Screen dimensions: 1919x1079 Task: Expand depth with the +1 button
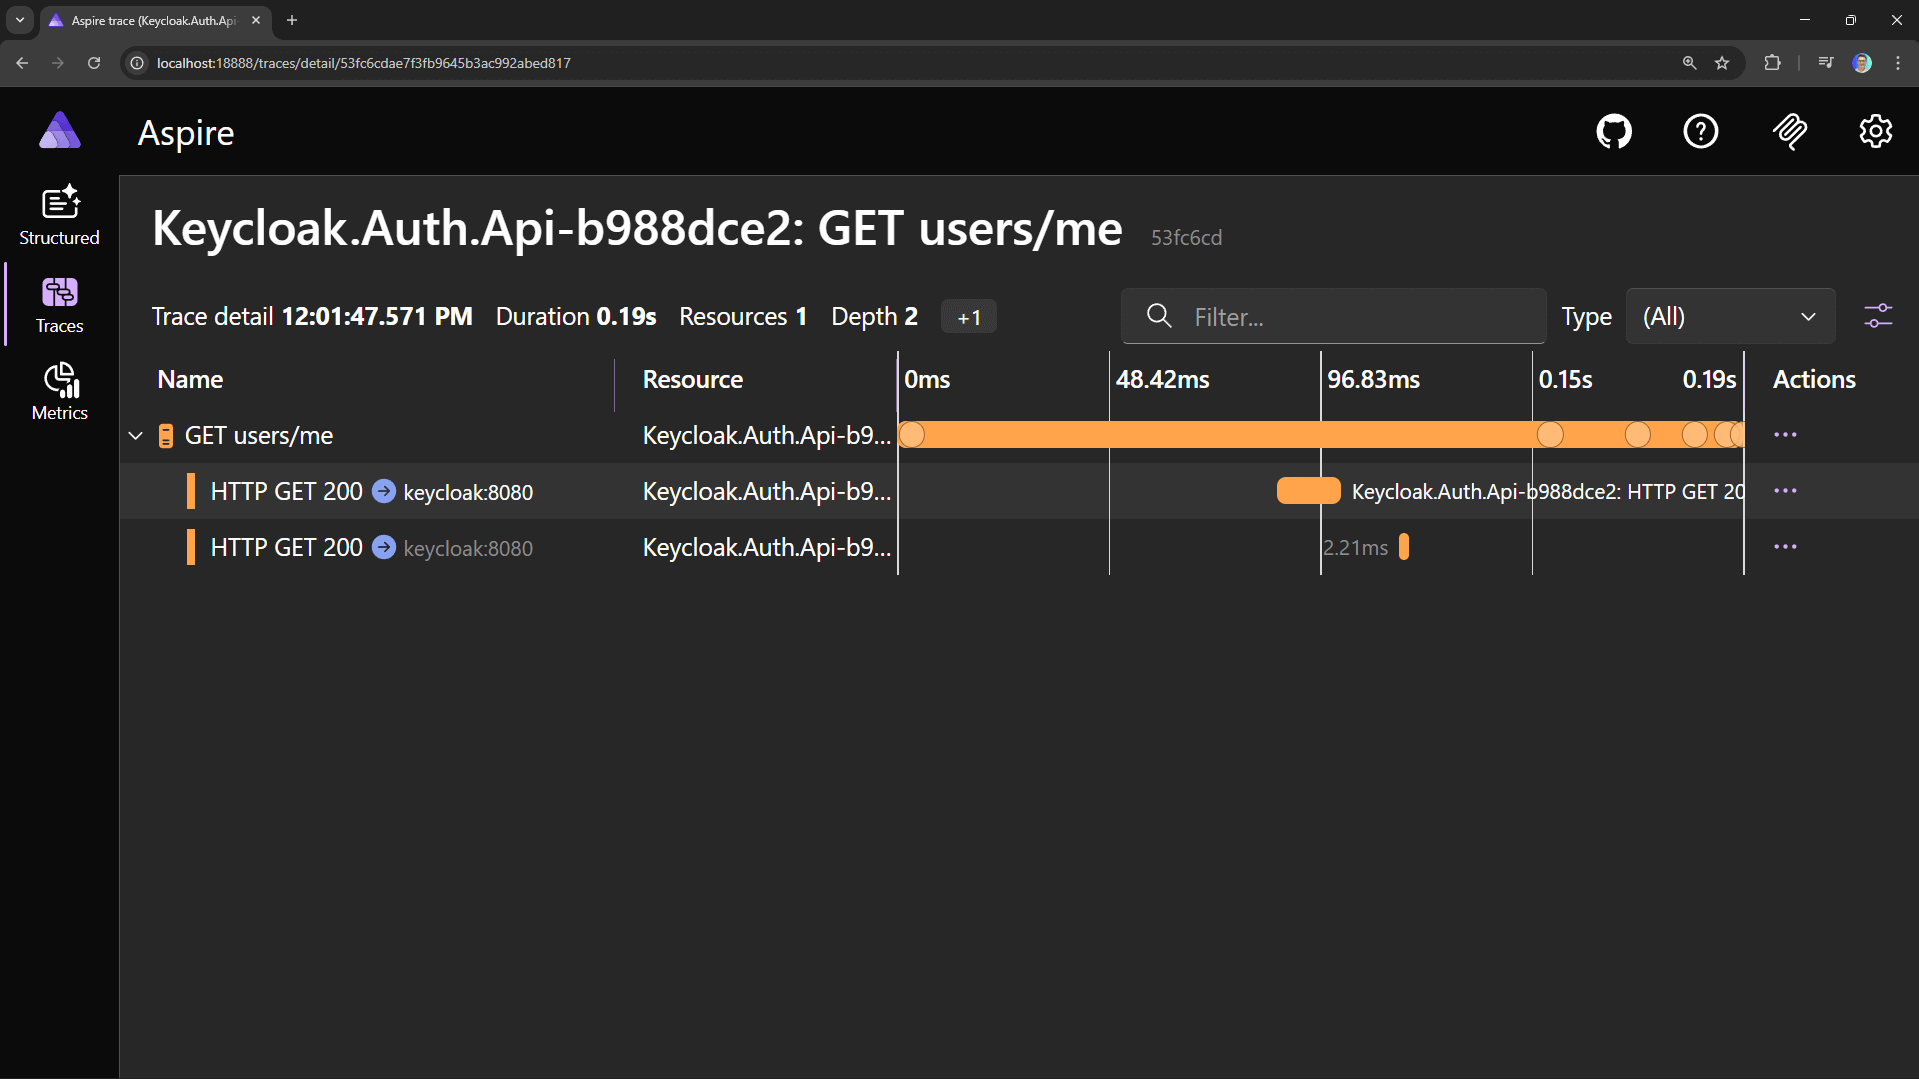point(967,316)
